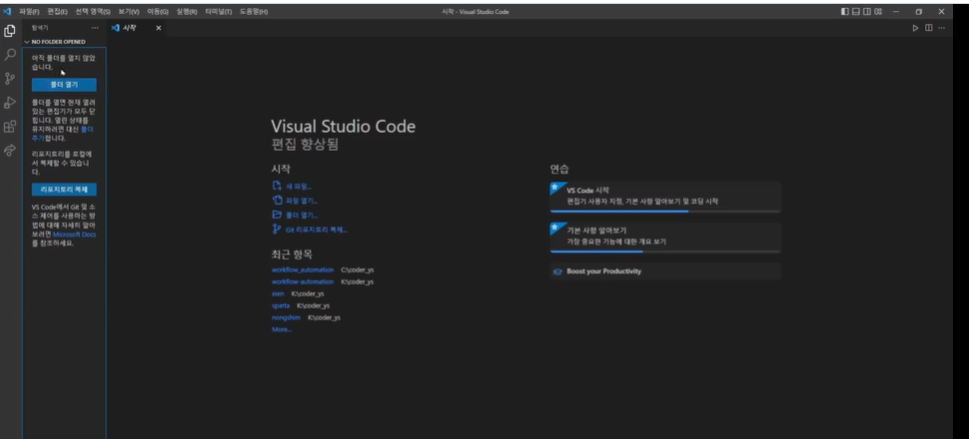Screen dimensions: 969x439
Task: Show more recent items via More...
Action: tap(281, 330)
